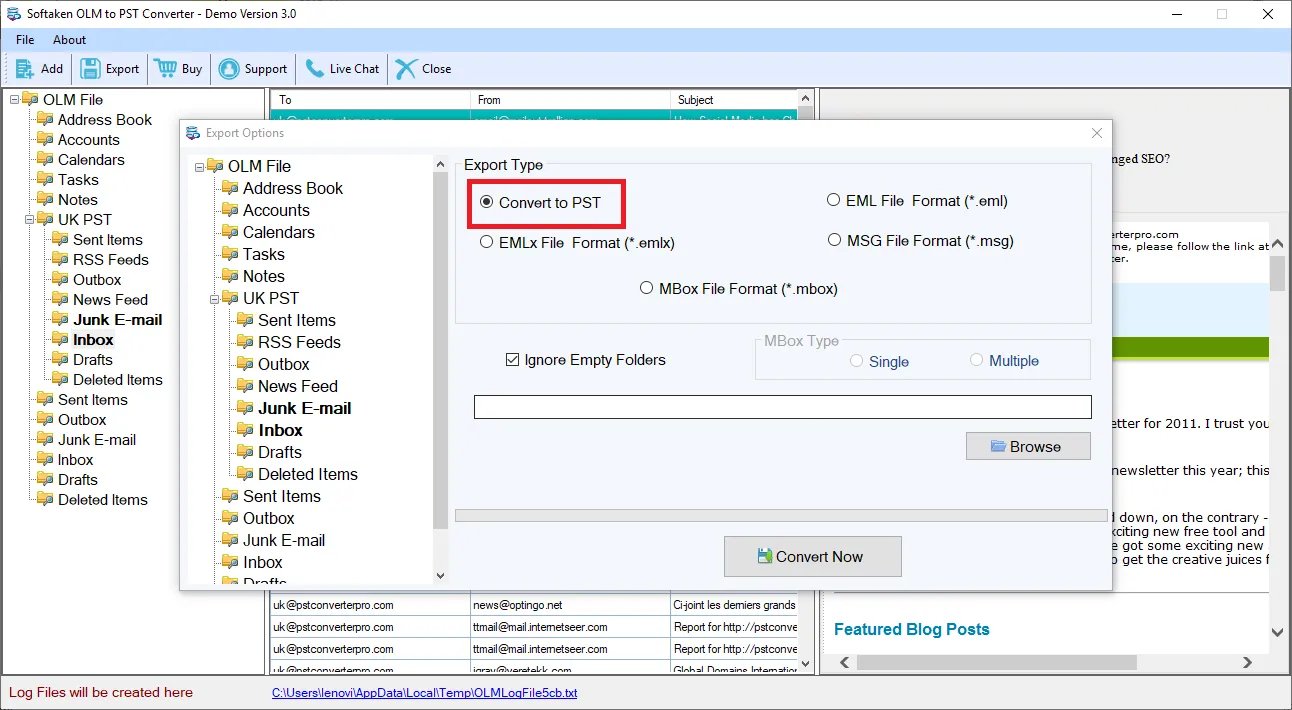Click the Export toolbar icon
Viewport: 1292px width, 710px height.
pos(91,69)
